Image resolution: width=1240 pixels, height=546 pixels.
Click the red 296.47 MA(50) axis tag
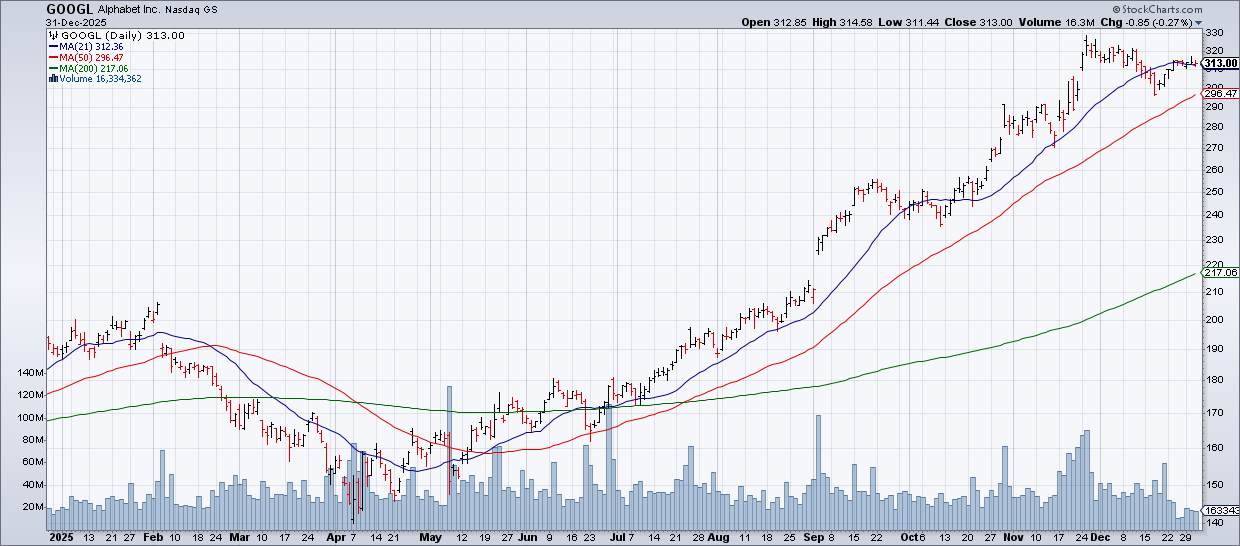click(1218, 94)
